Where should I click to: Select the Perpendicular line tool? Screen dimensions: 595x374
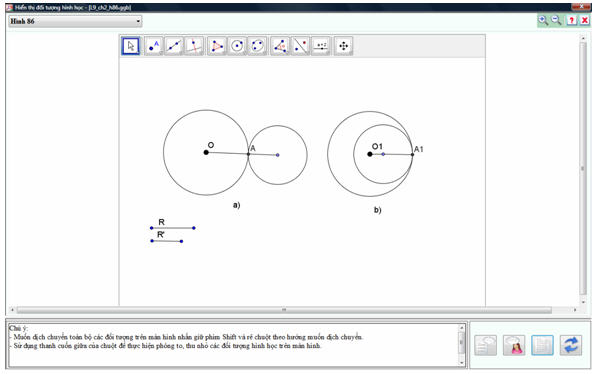[194, 46]
